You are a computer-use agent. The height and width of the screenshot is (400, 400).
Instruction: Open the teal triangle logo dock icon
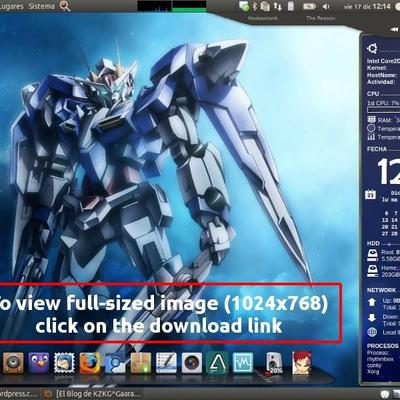pos(217,363)
